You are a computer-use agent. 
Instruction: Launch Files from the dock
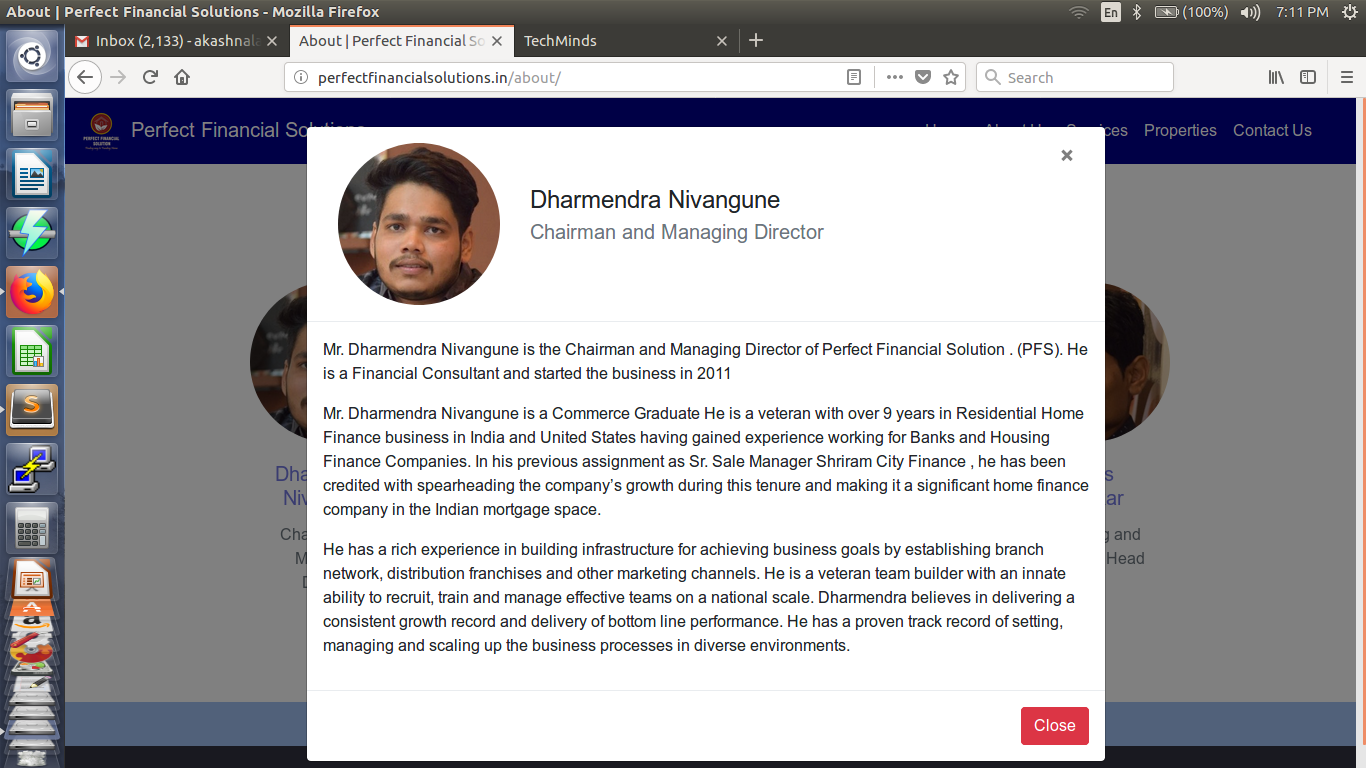coord(33,115)
